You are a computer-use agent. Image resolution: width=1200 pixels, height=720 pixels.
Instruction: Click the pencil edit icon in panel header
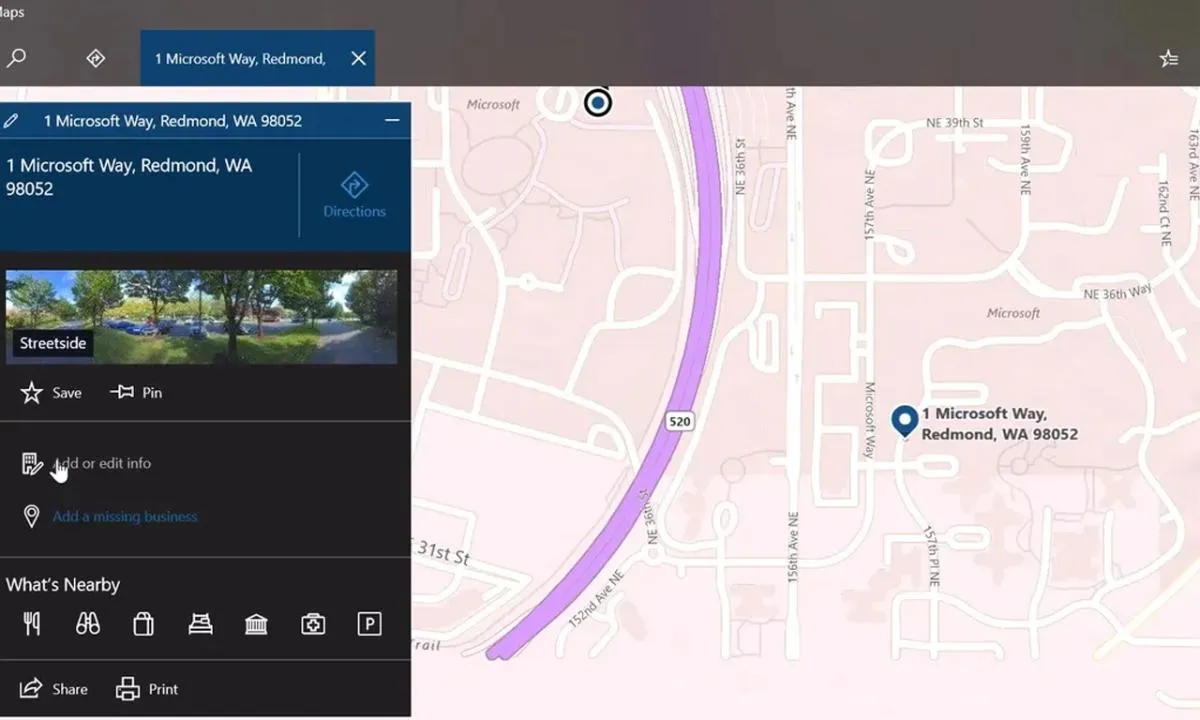coord(11,121)
